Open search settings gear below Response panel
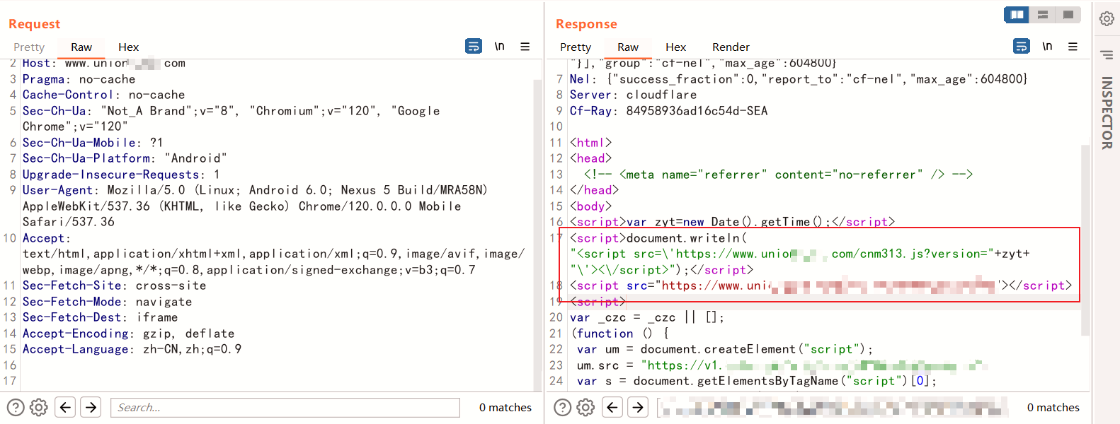The width and height of the screenshot is (1120, 424). click(x=586, y=408)
